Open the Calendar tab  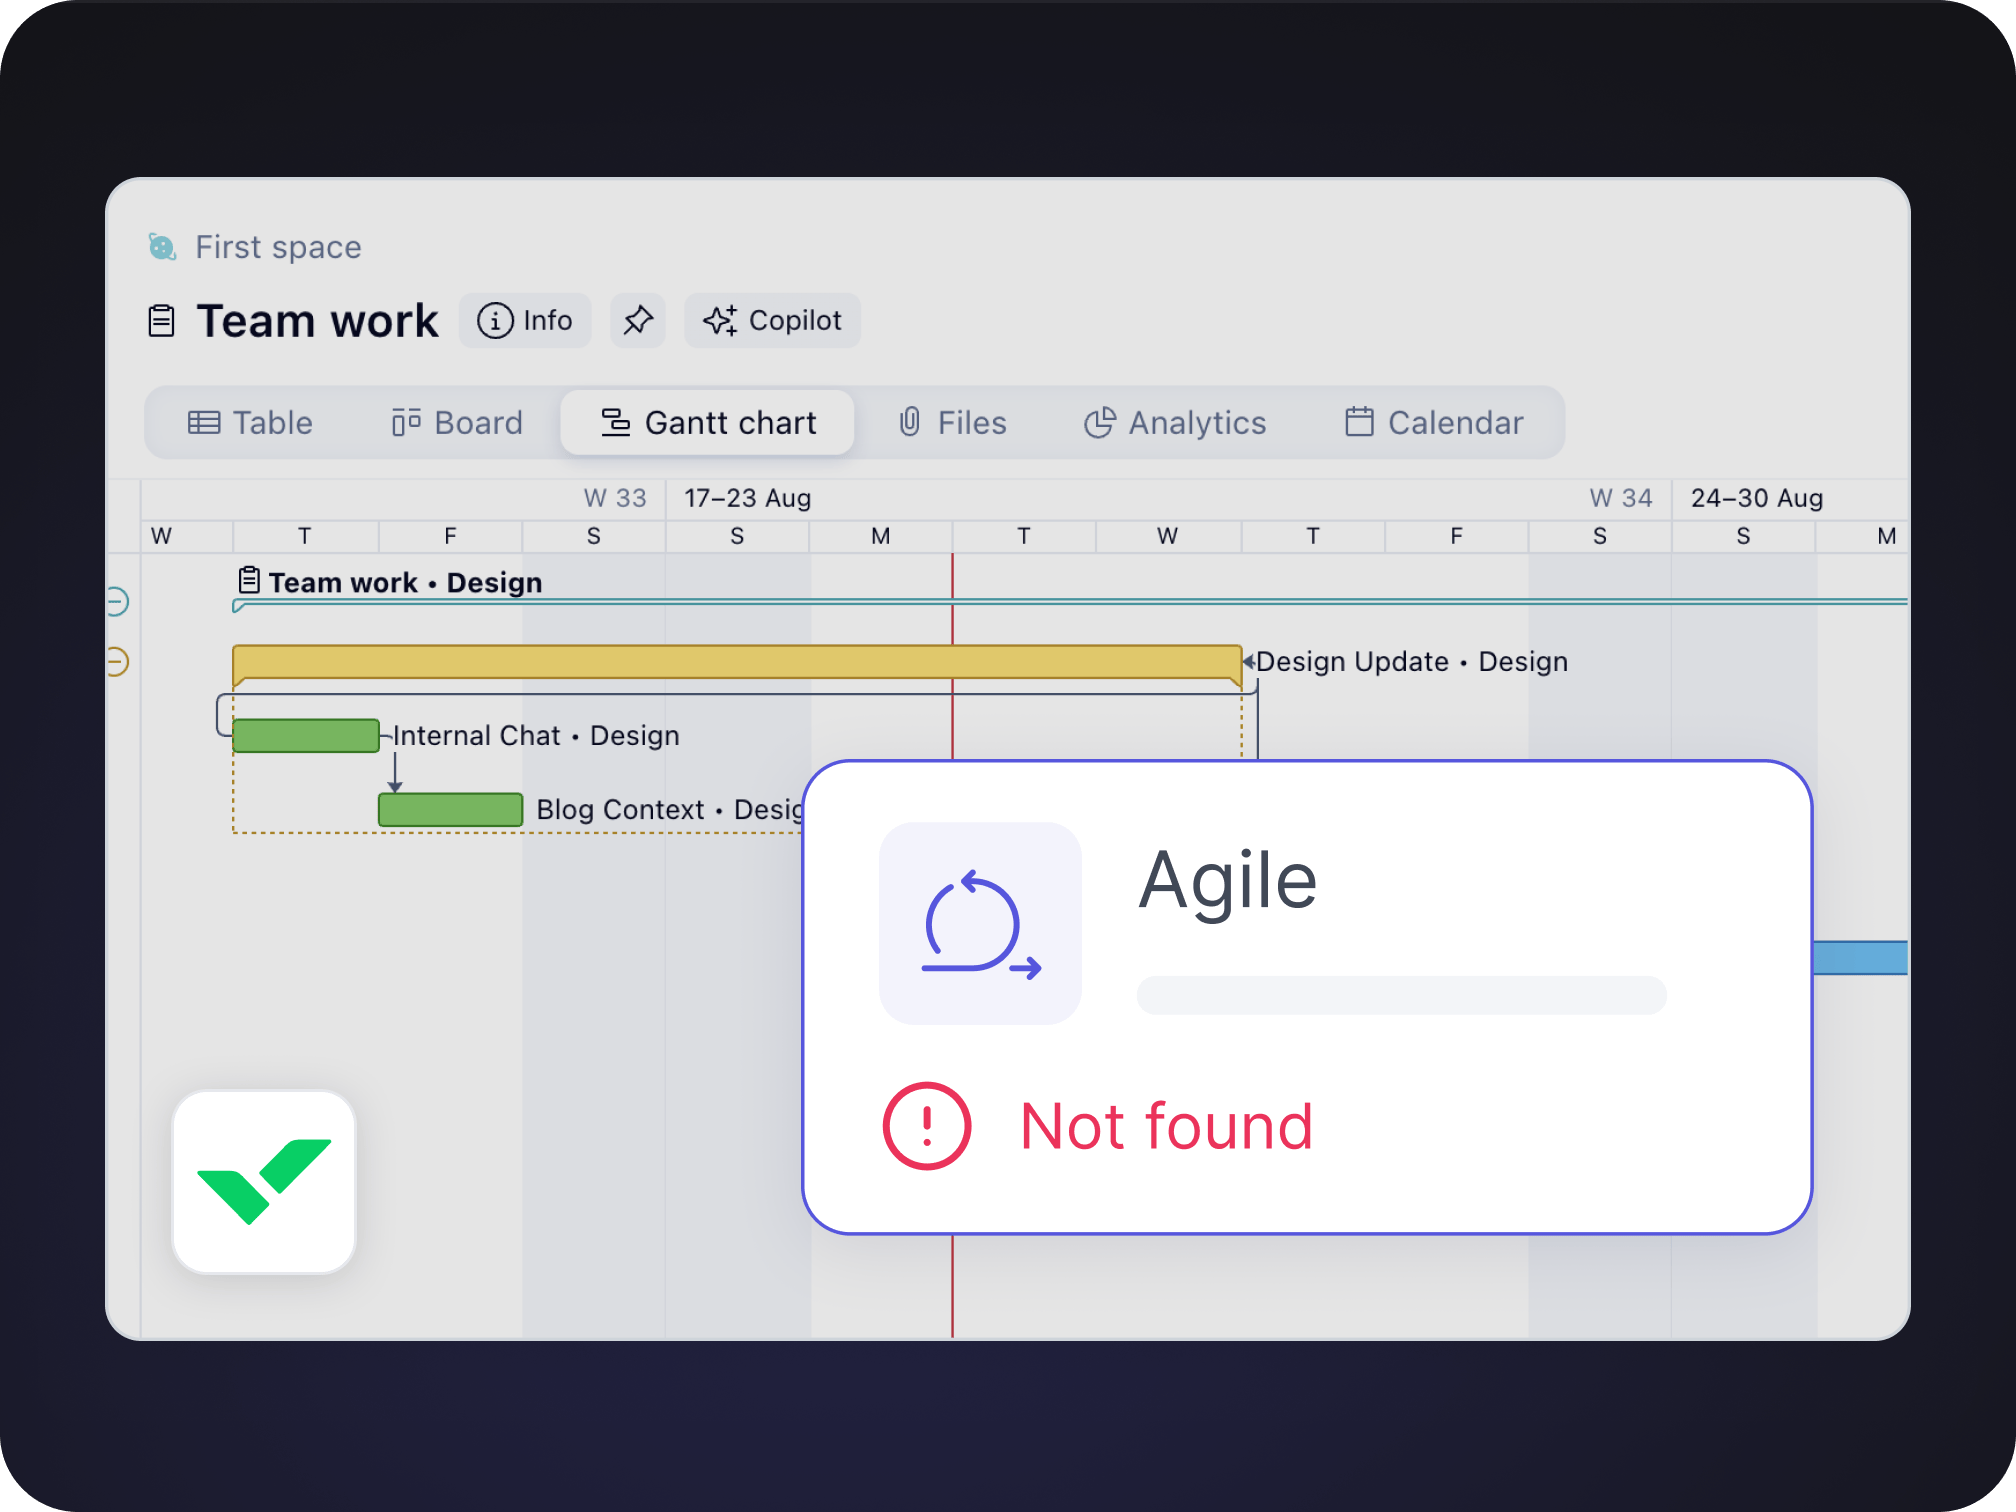(x=1434, y=423)
